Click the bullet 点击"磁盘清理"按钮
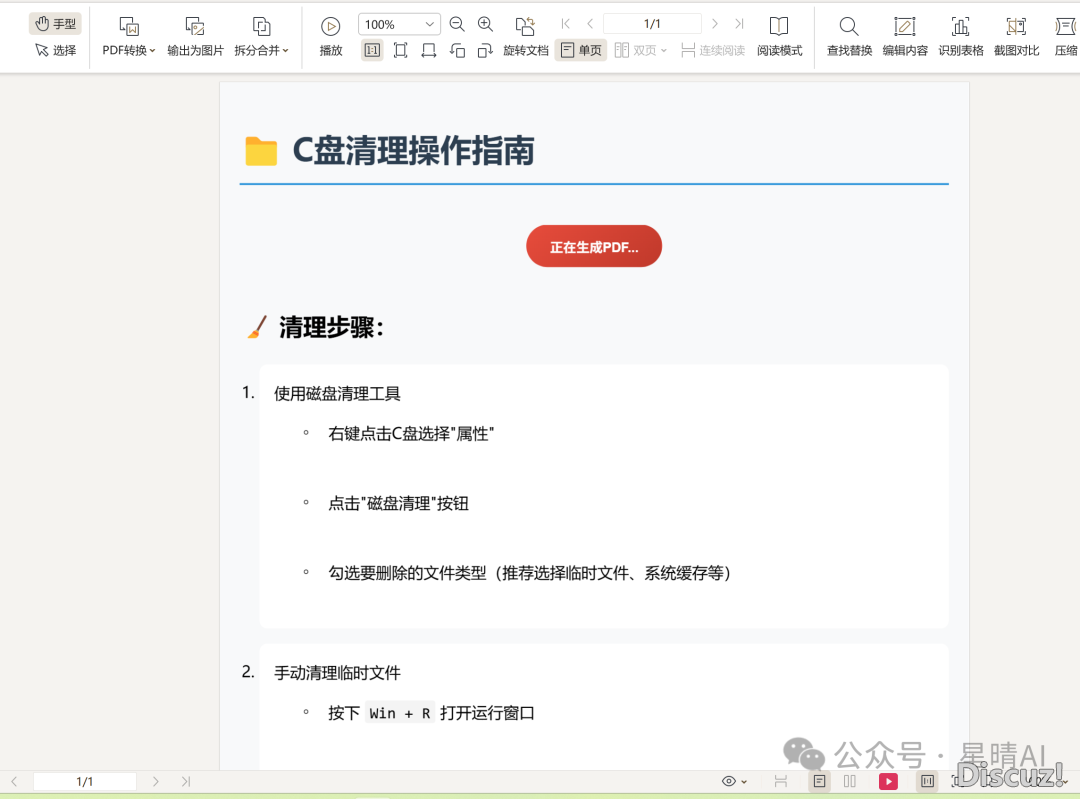 point(398,504)
